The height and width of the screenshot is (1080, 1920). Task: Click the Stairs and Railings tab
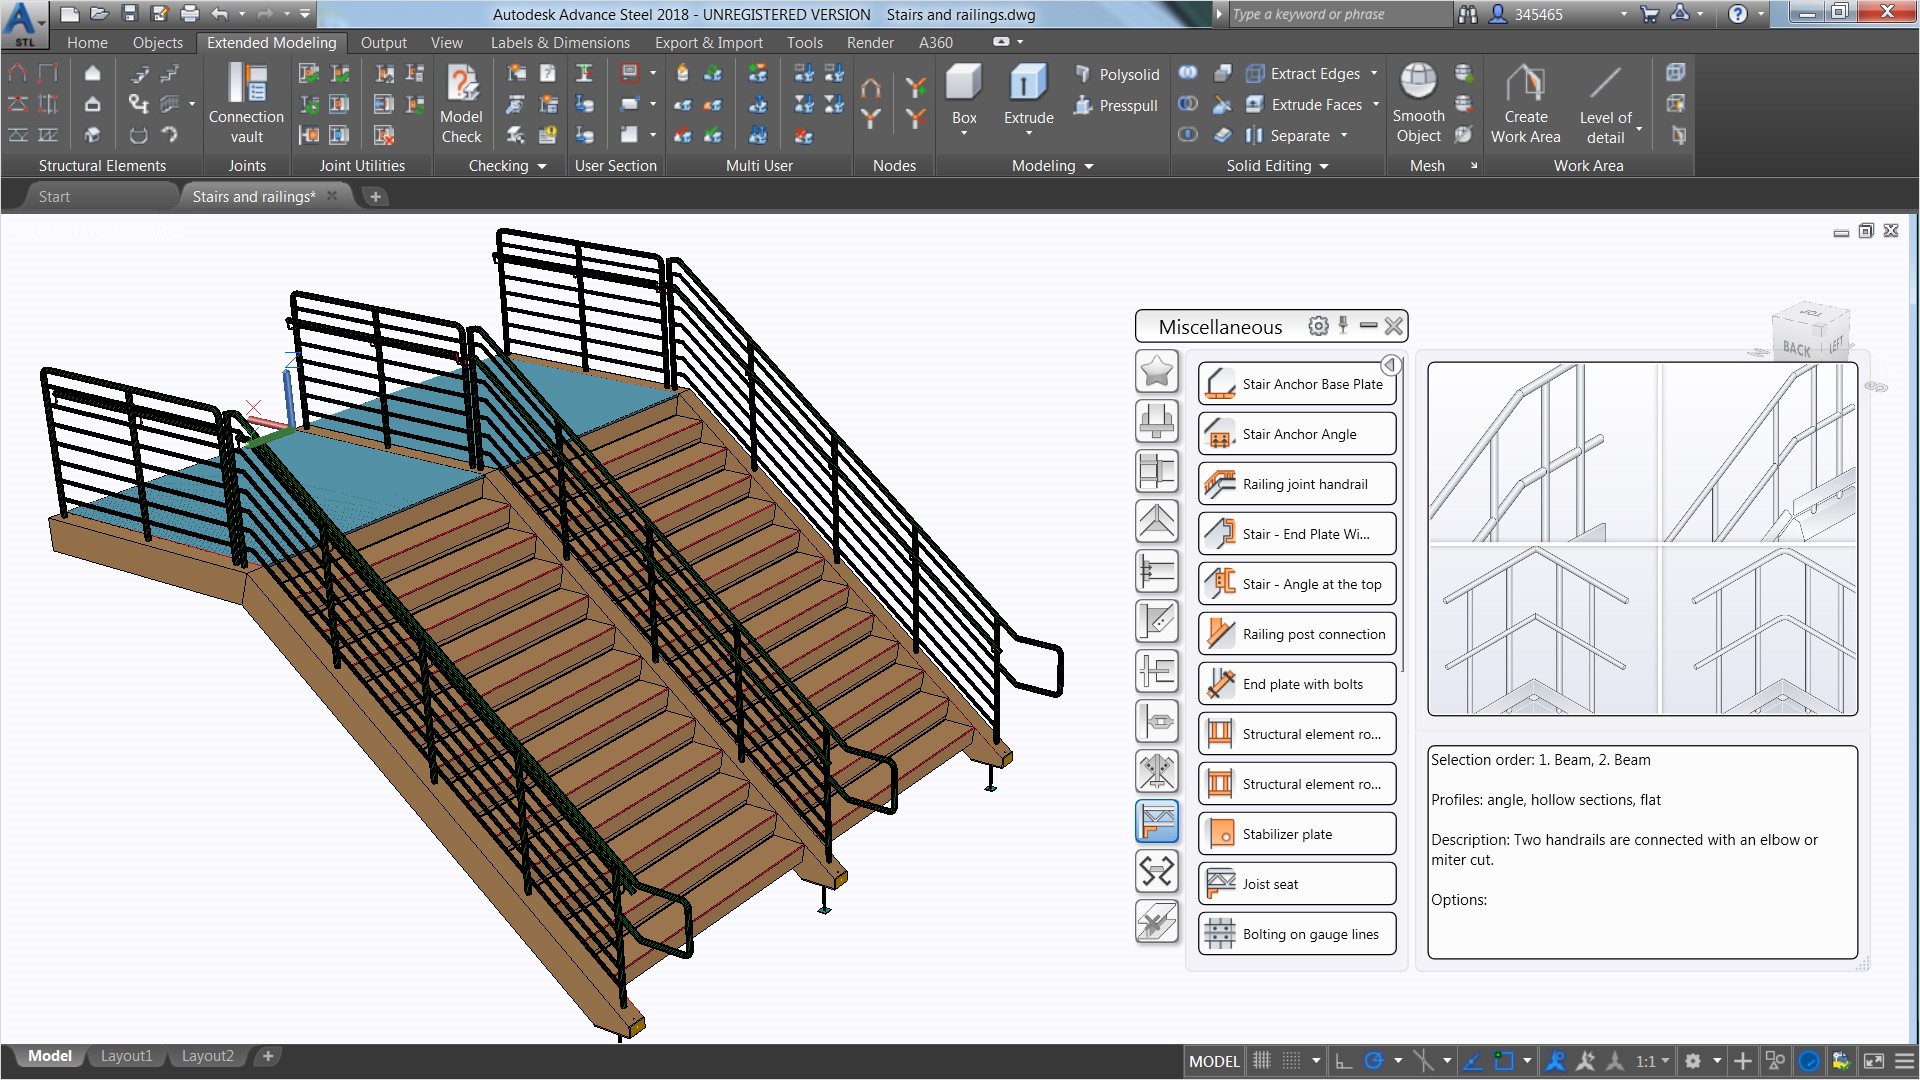253,196
